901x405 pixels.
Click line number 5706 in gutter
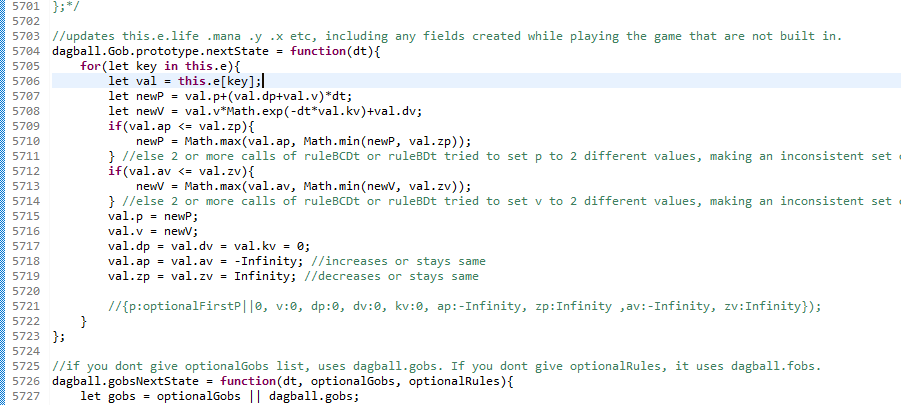point(25,81)
